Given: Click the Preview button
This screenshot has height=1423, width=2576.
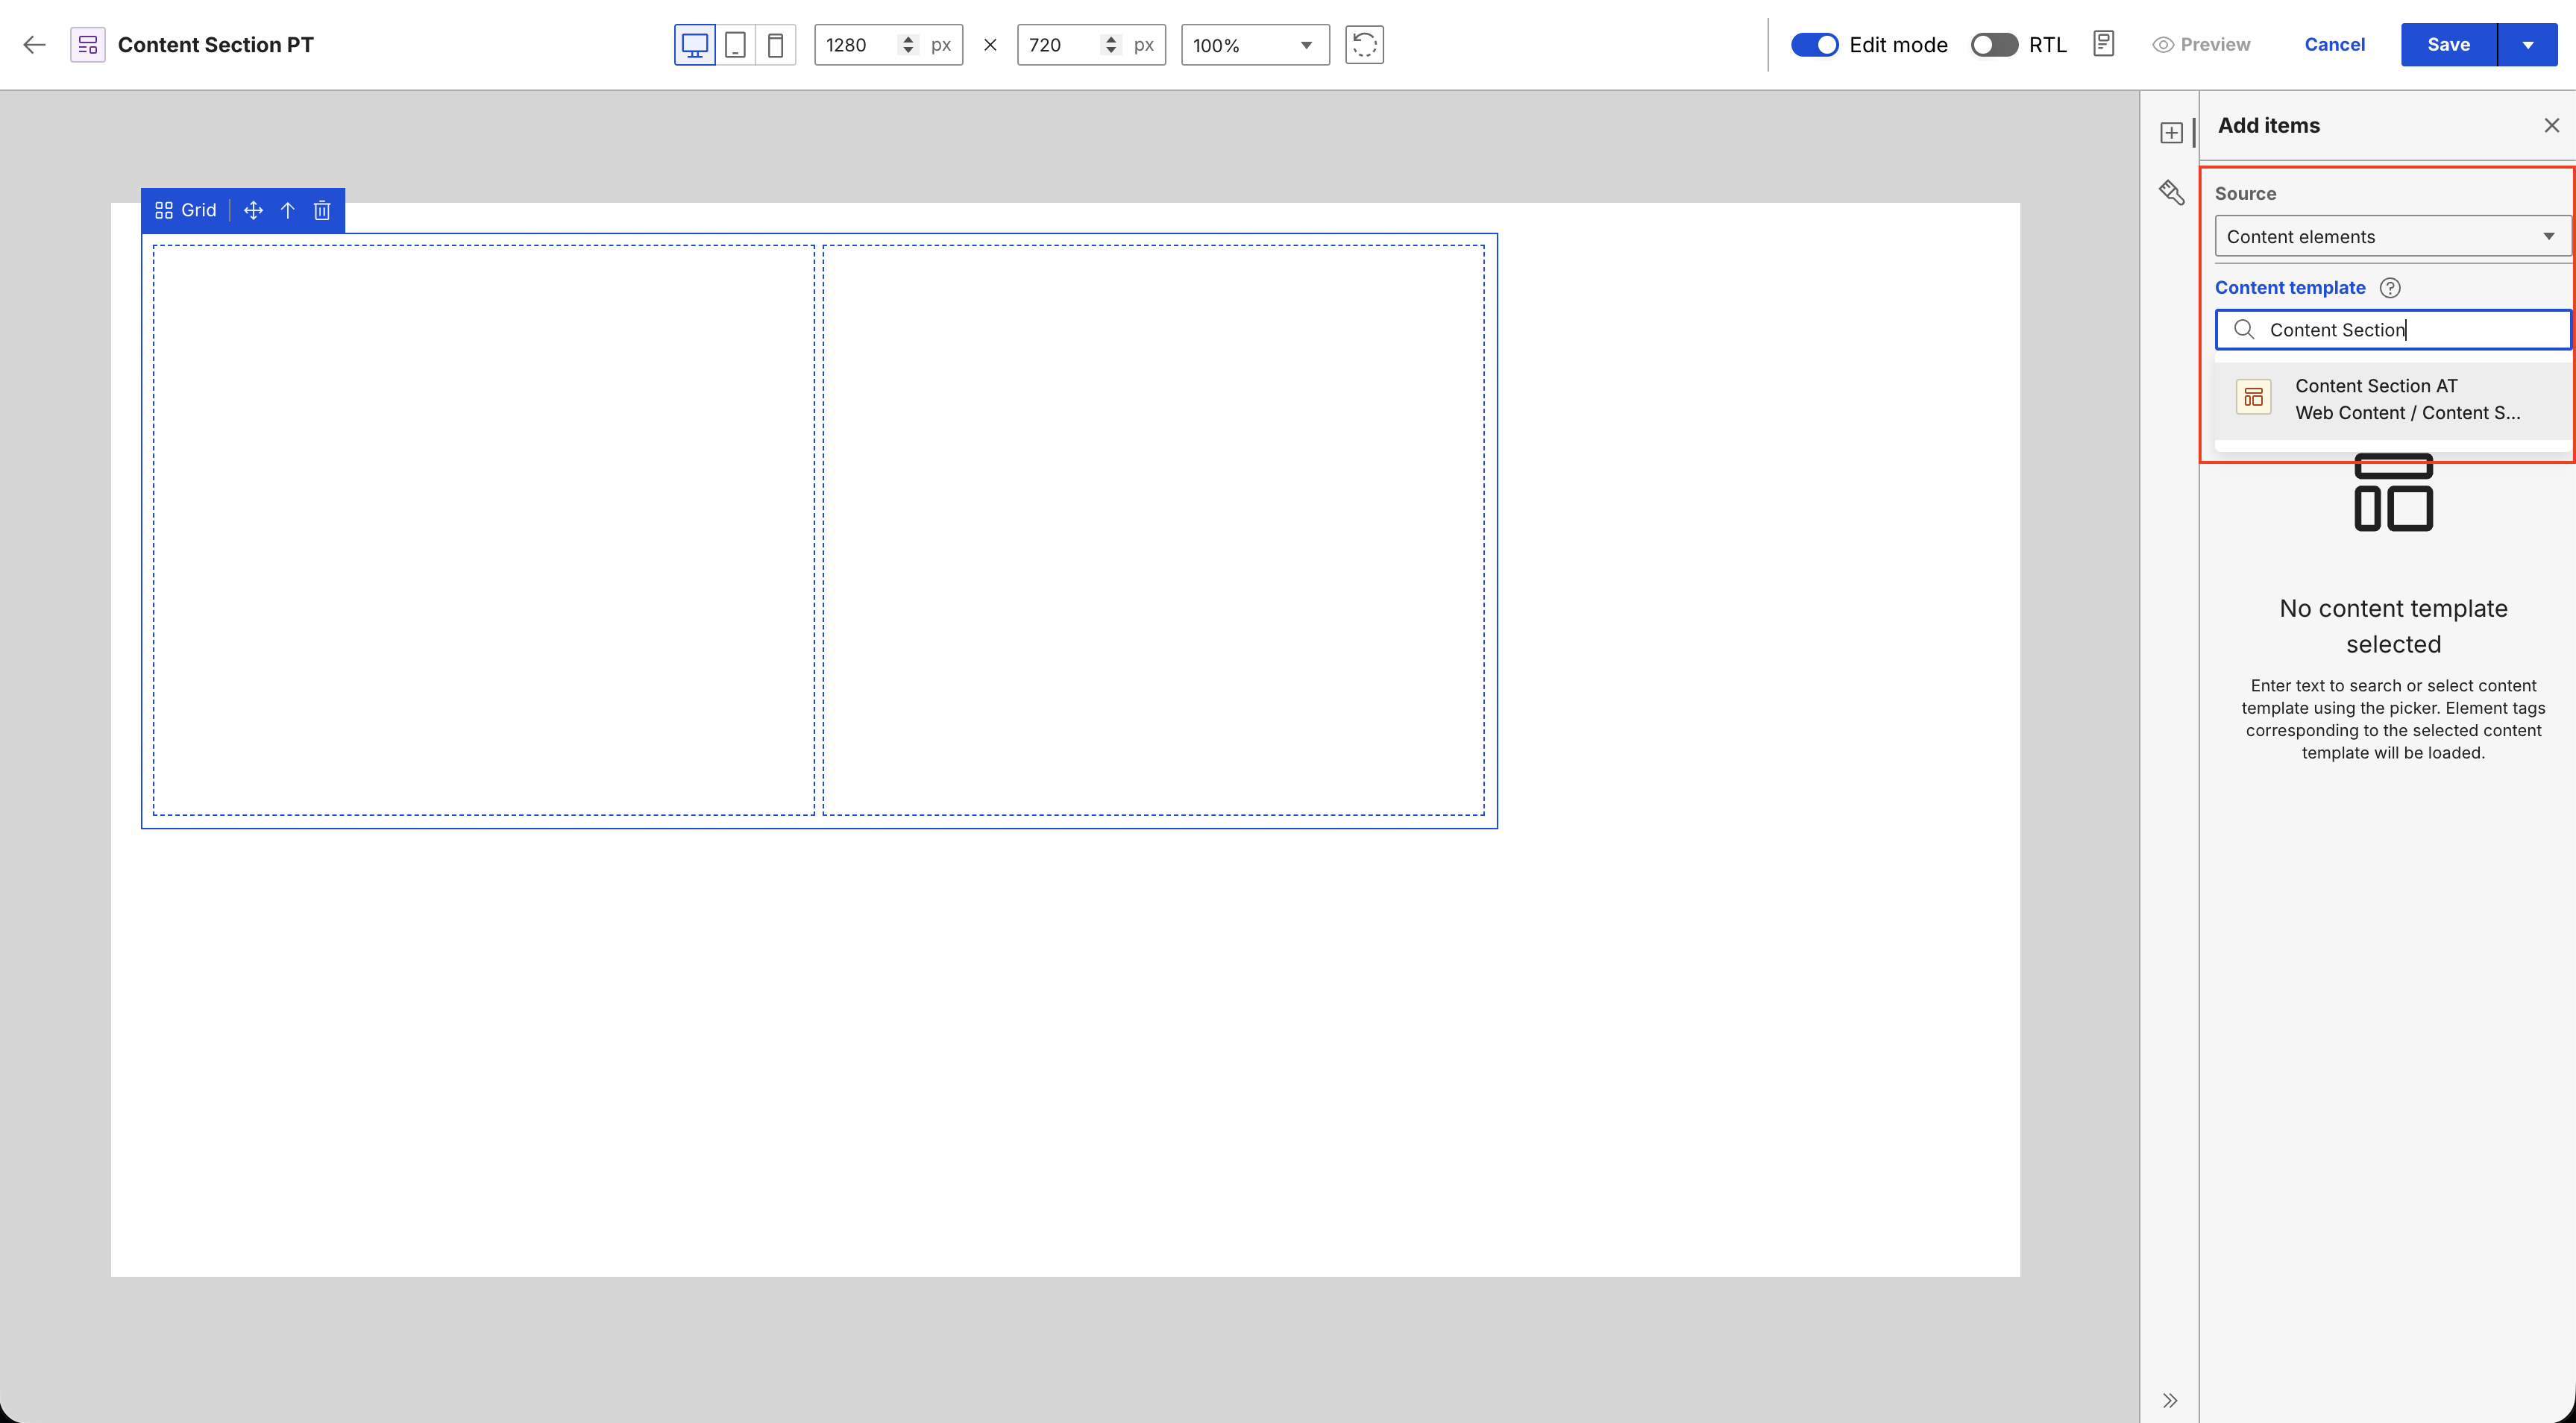Looking at the screenshot, I should coord(2201,45).
